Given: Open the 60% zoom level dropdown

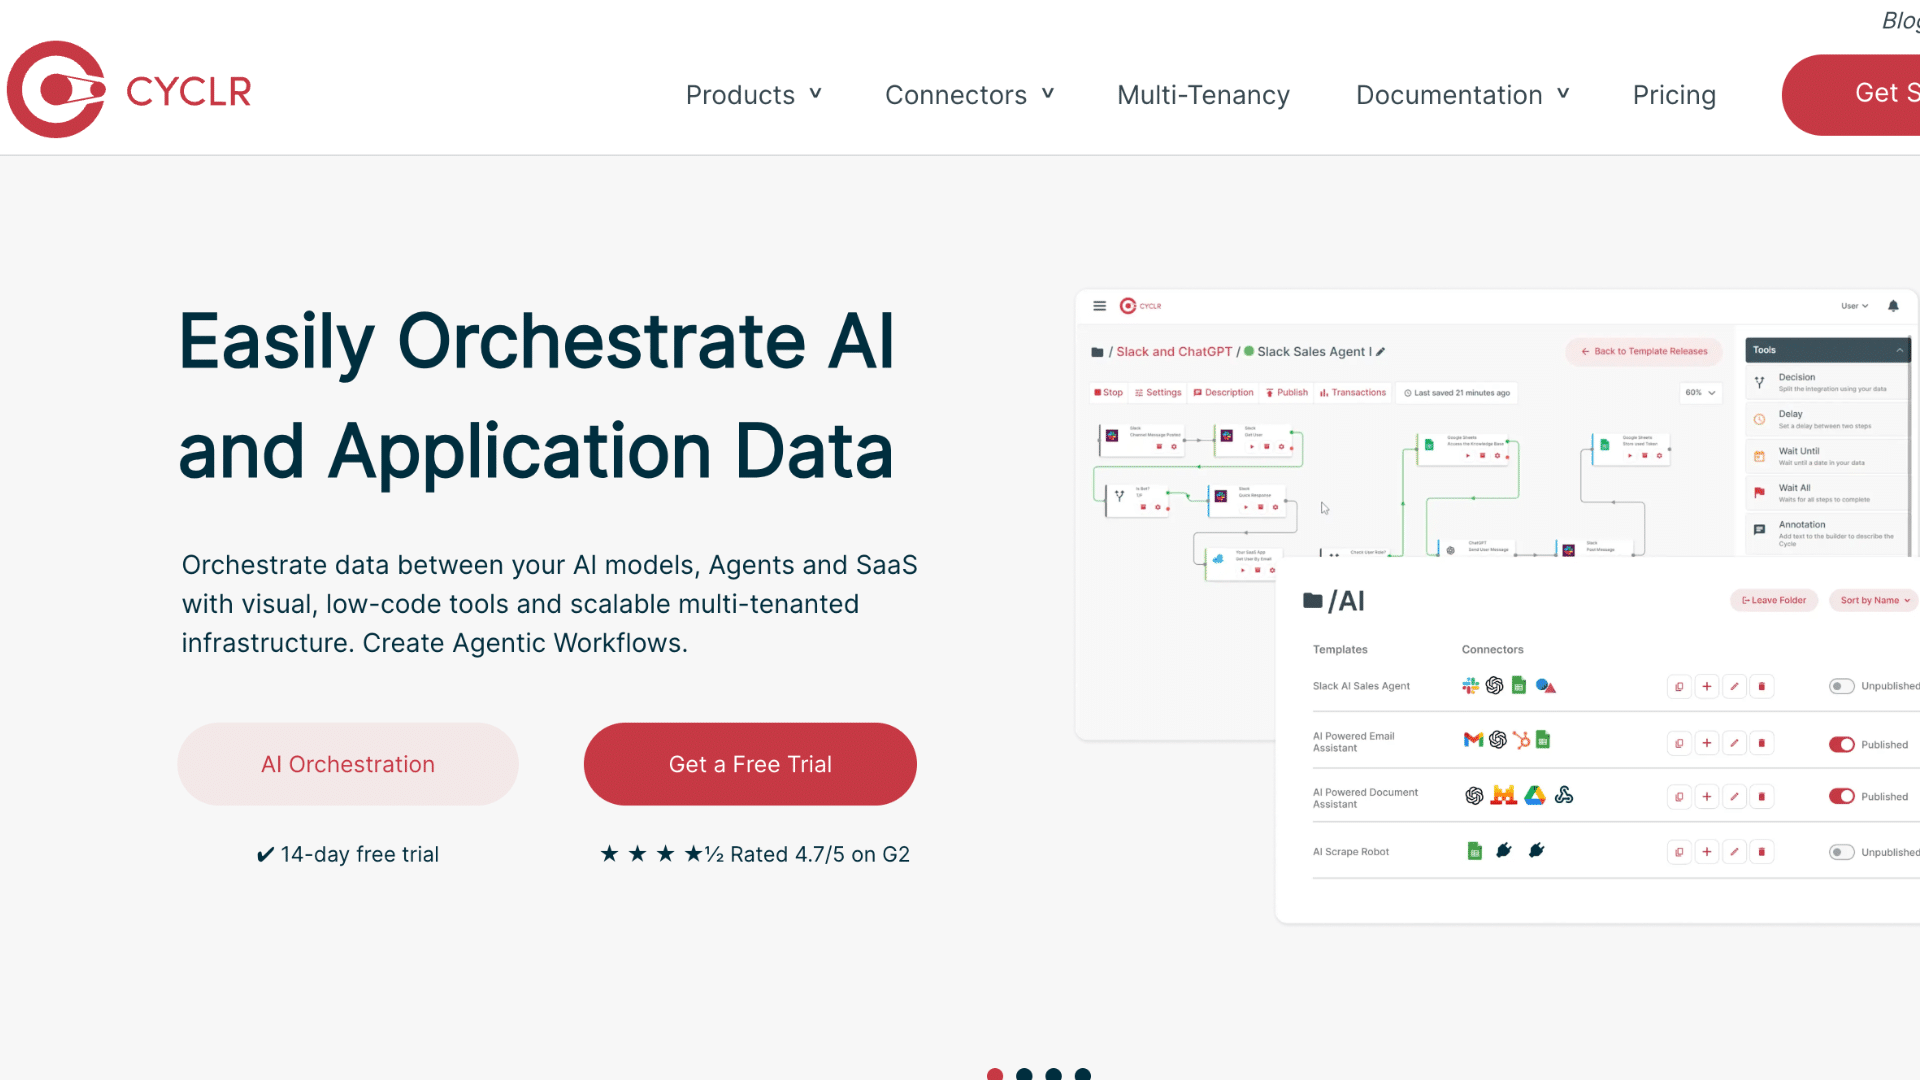Looking at the screenshot, I should (1700, 392).
